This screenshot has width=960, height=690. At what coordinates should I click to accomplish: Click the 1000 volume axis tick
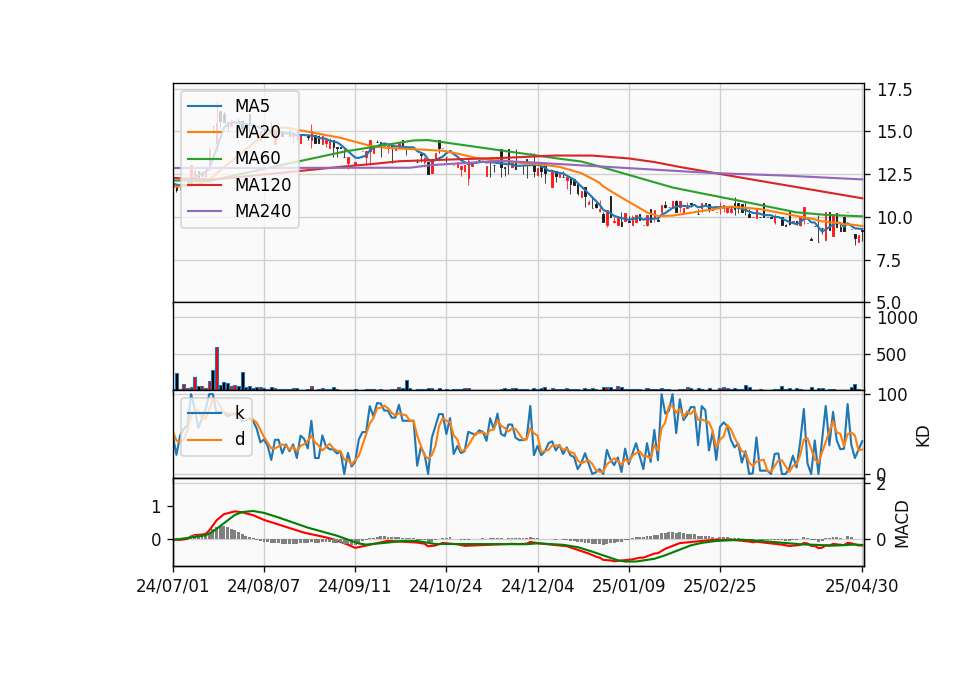coord(898,318)
